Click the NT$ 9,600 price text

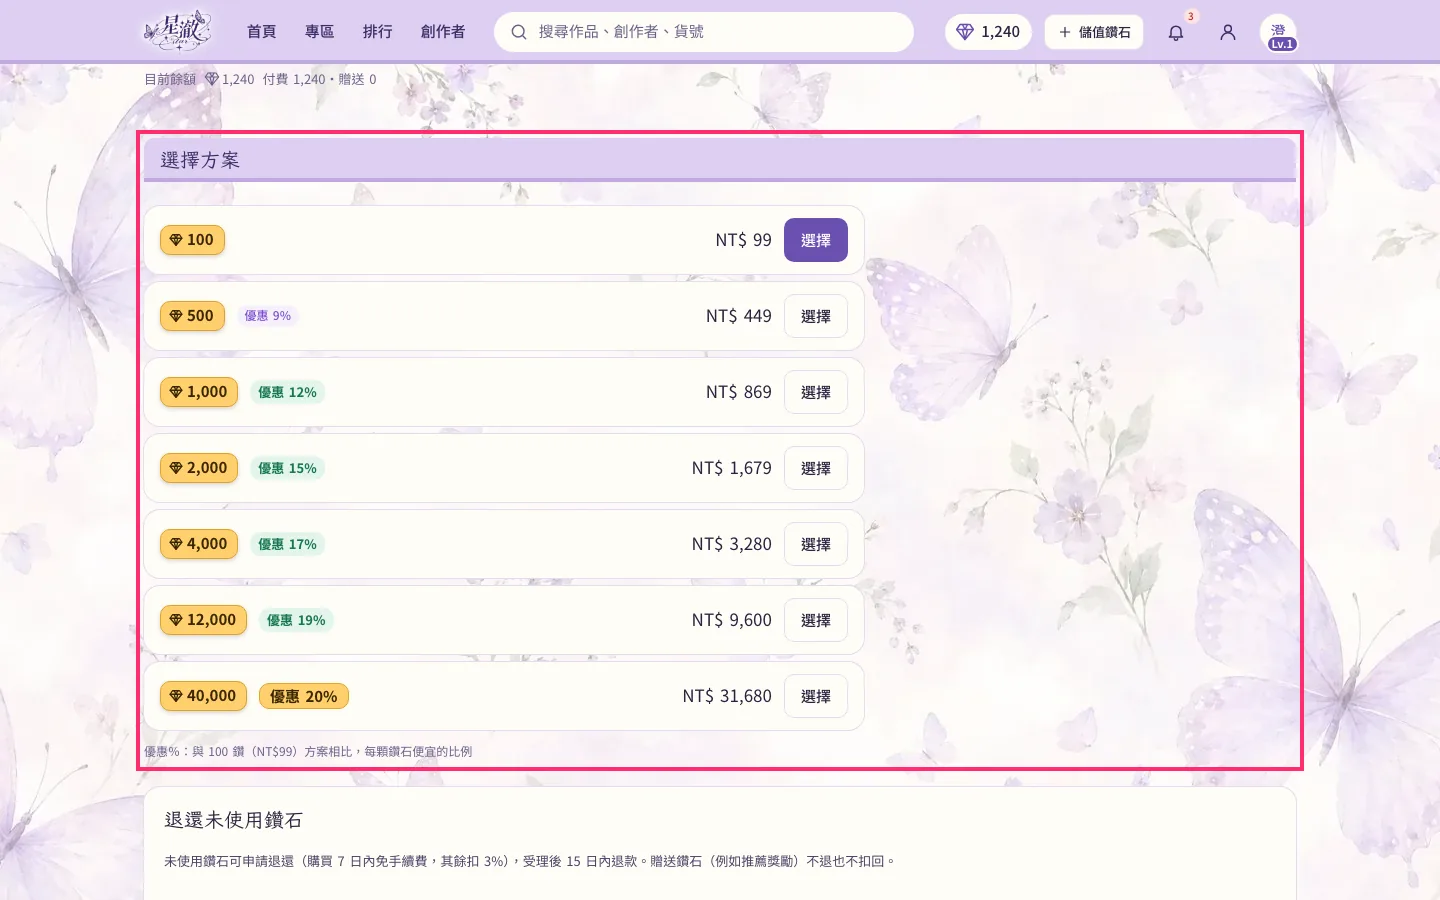click(731, 620)
